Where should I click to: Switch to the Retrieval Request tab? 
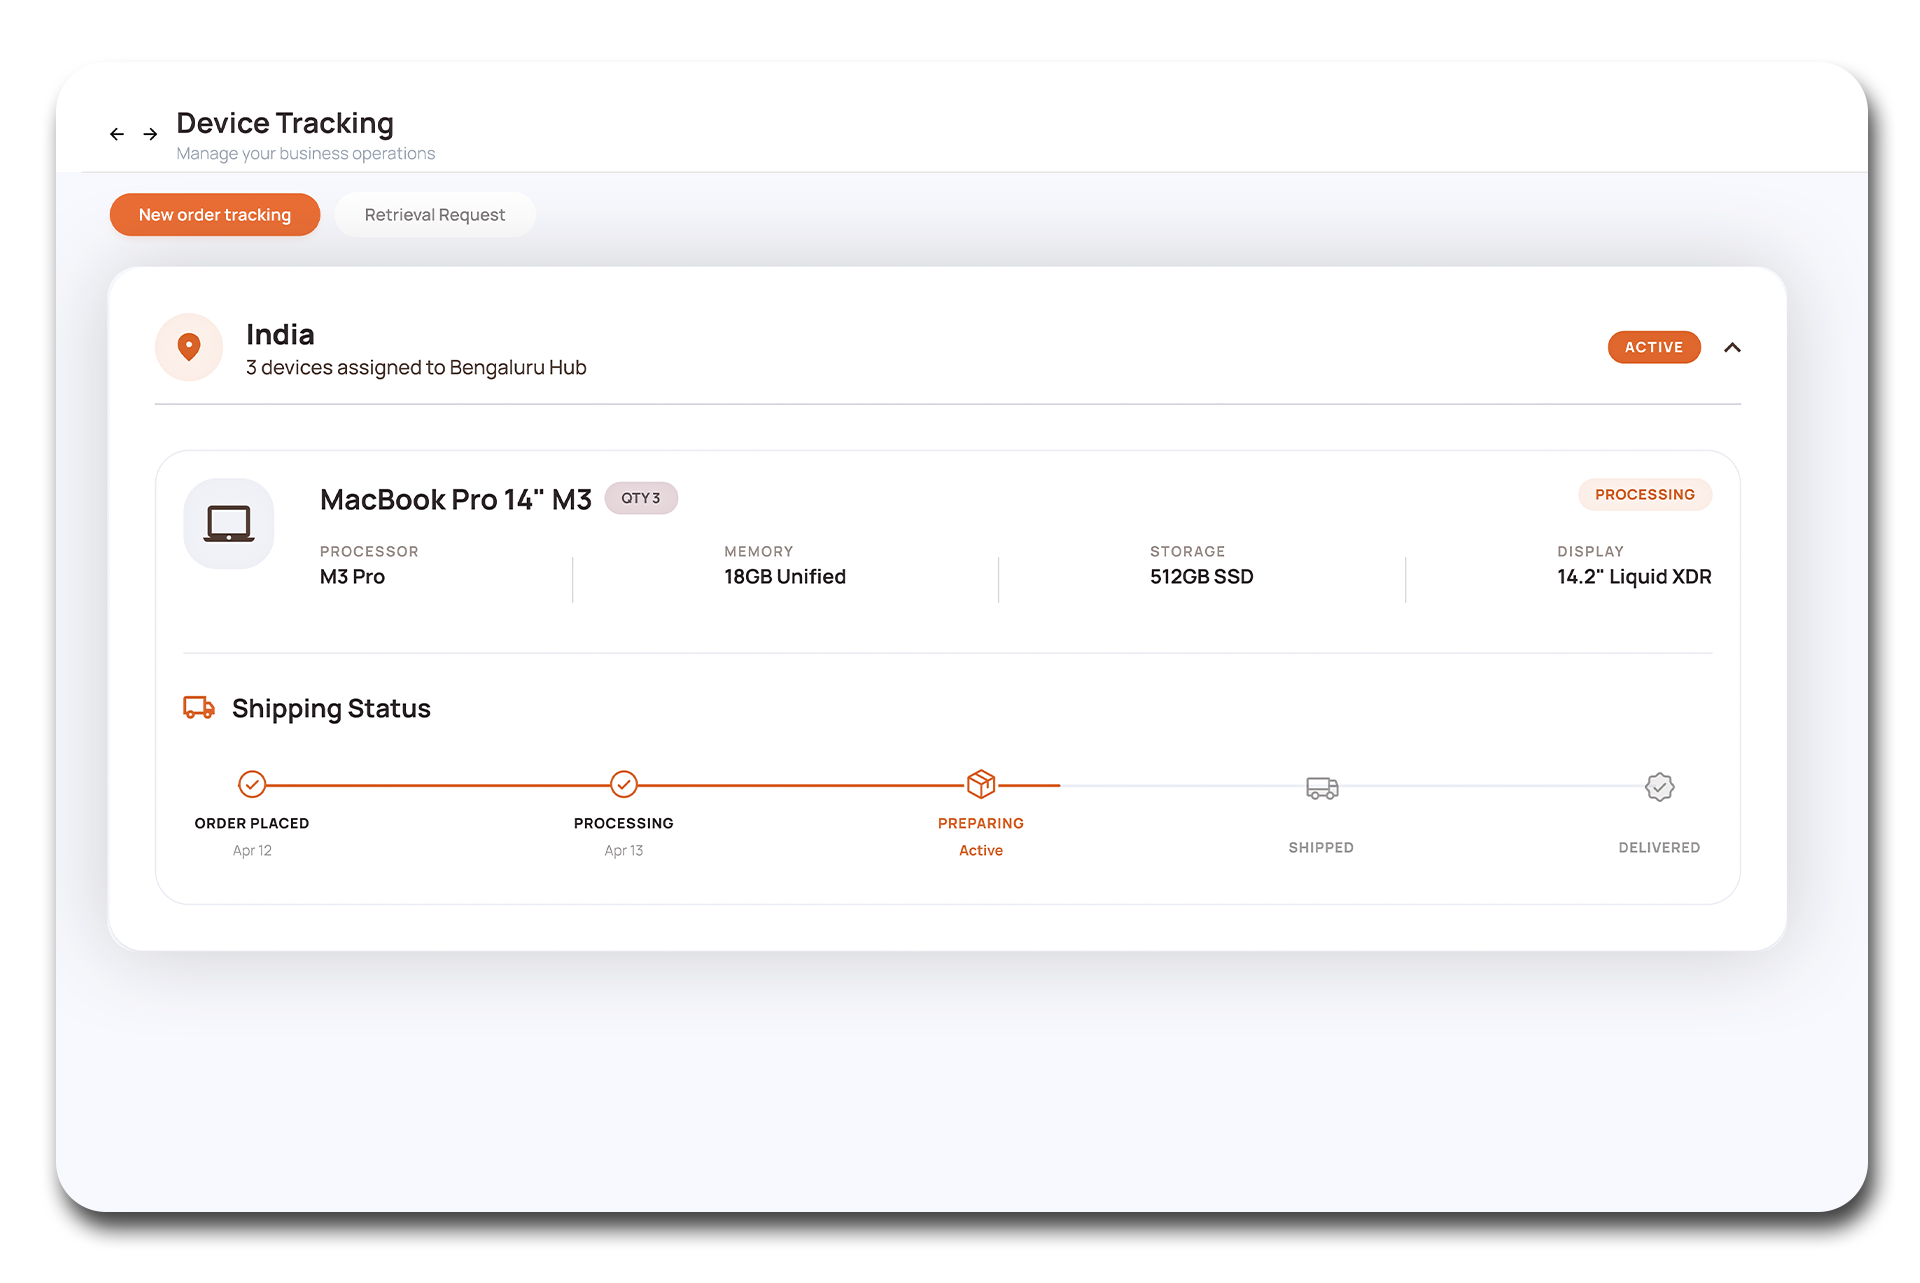coord(435,215)
